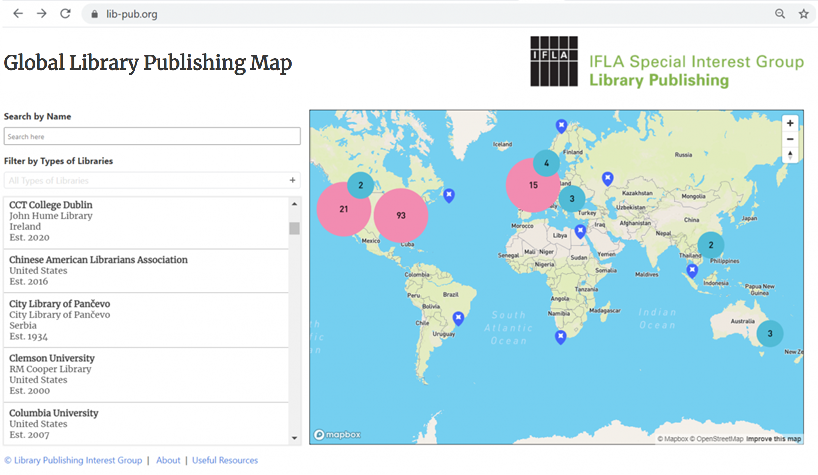
Task: Click Improve this map link
Action: pyautogui.click(x=774, y=439)
